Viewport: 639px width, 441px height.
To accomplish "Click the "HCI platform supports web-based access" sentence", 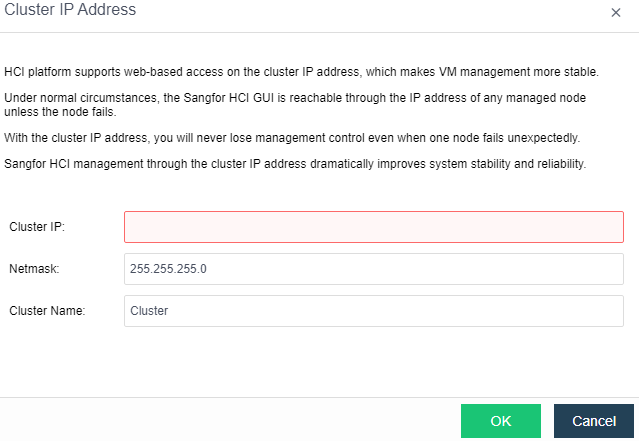I will [x=301, y=72].
